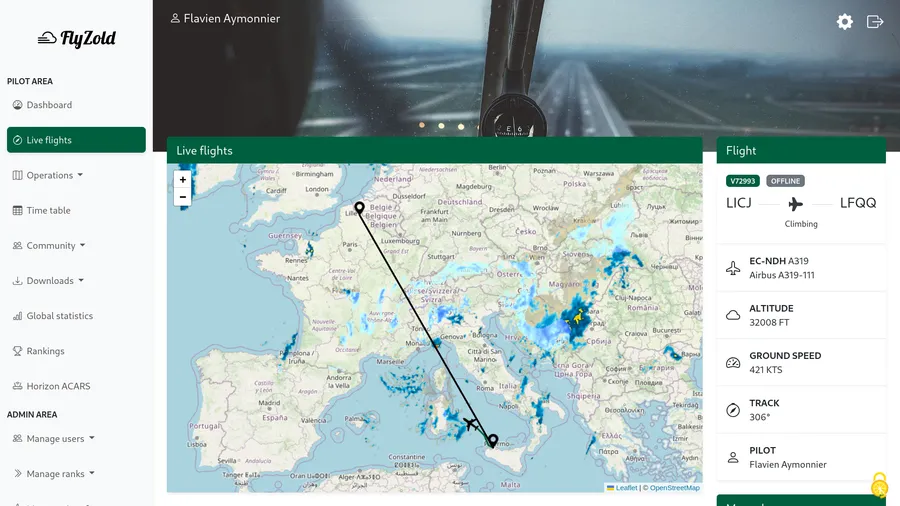Zoom in on the live flights map

[x=182, y=180]
